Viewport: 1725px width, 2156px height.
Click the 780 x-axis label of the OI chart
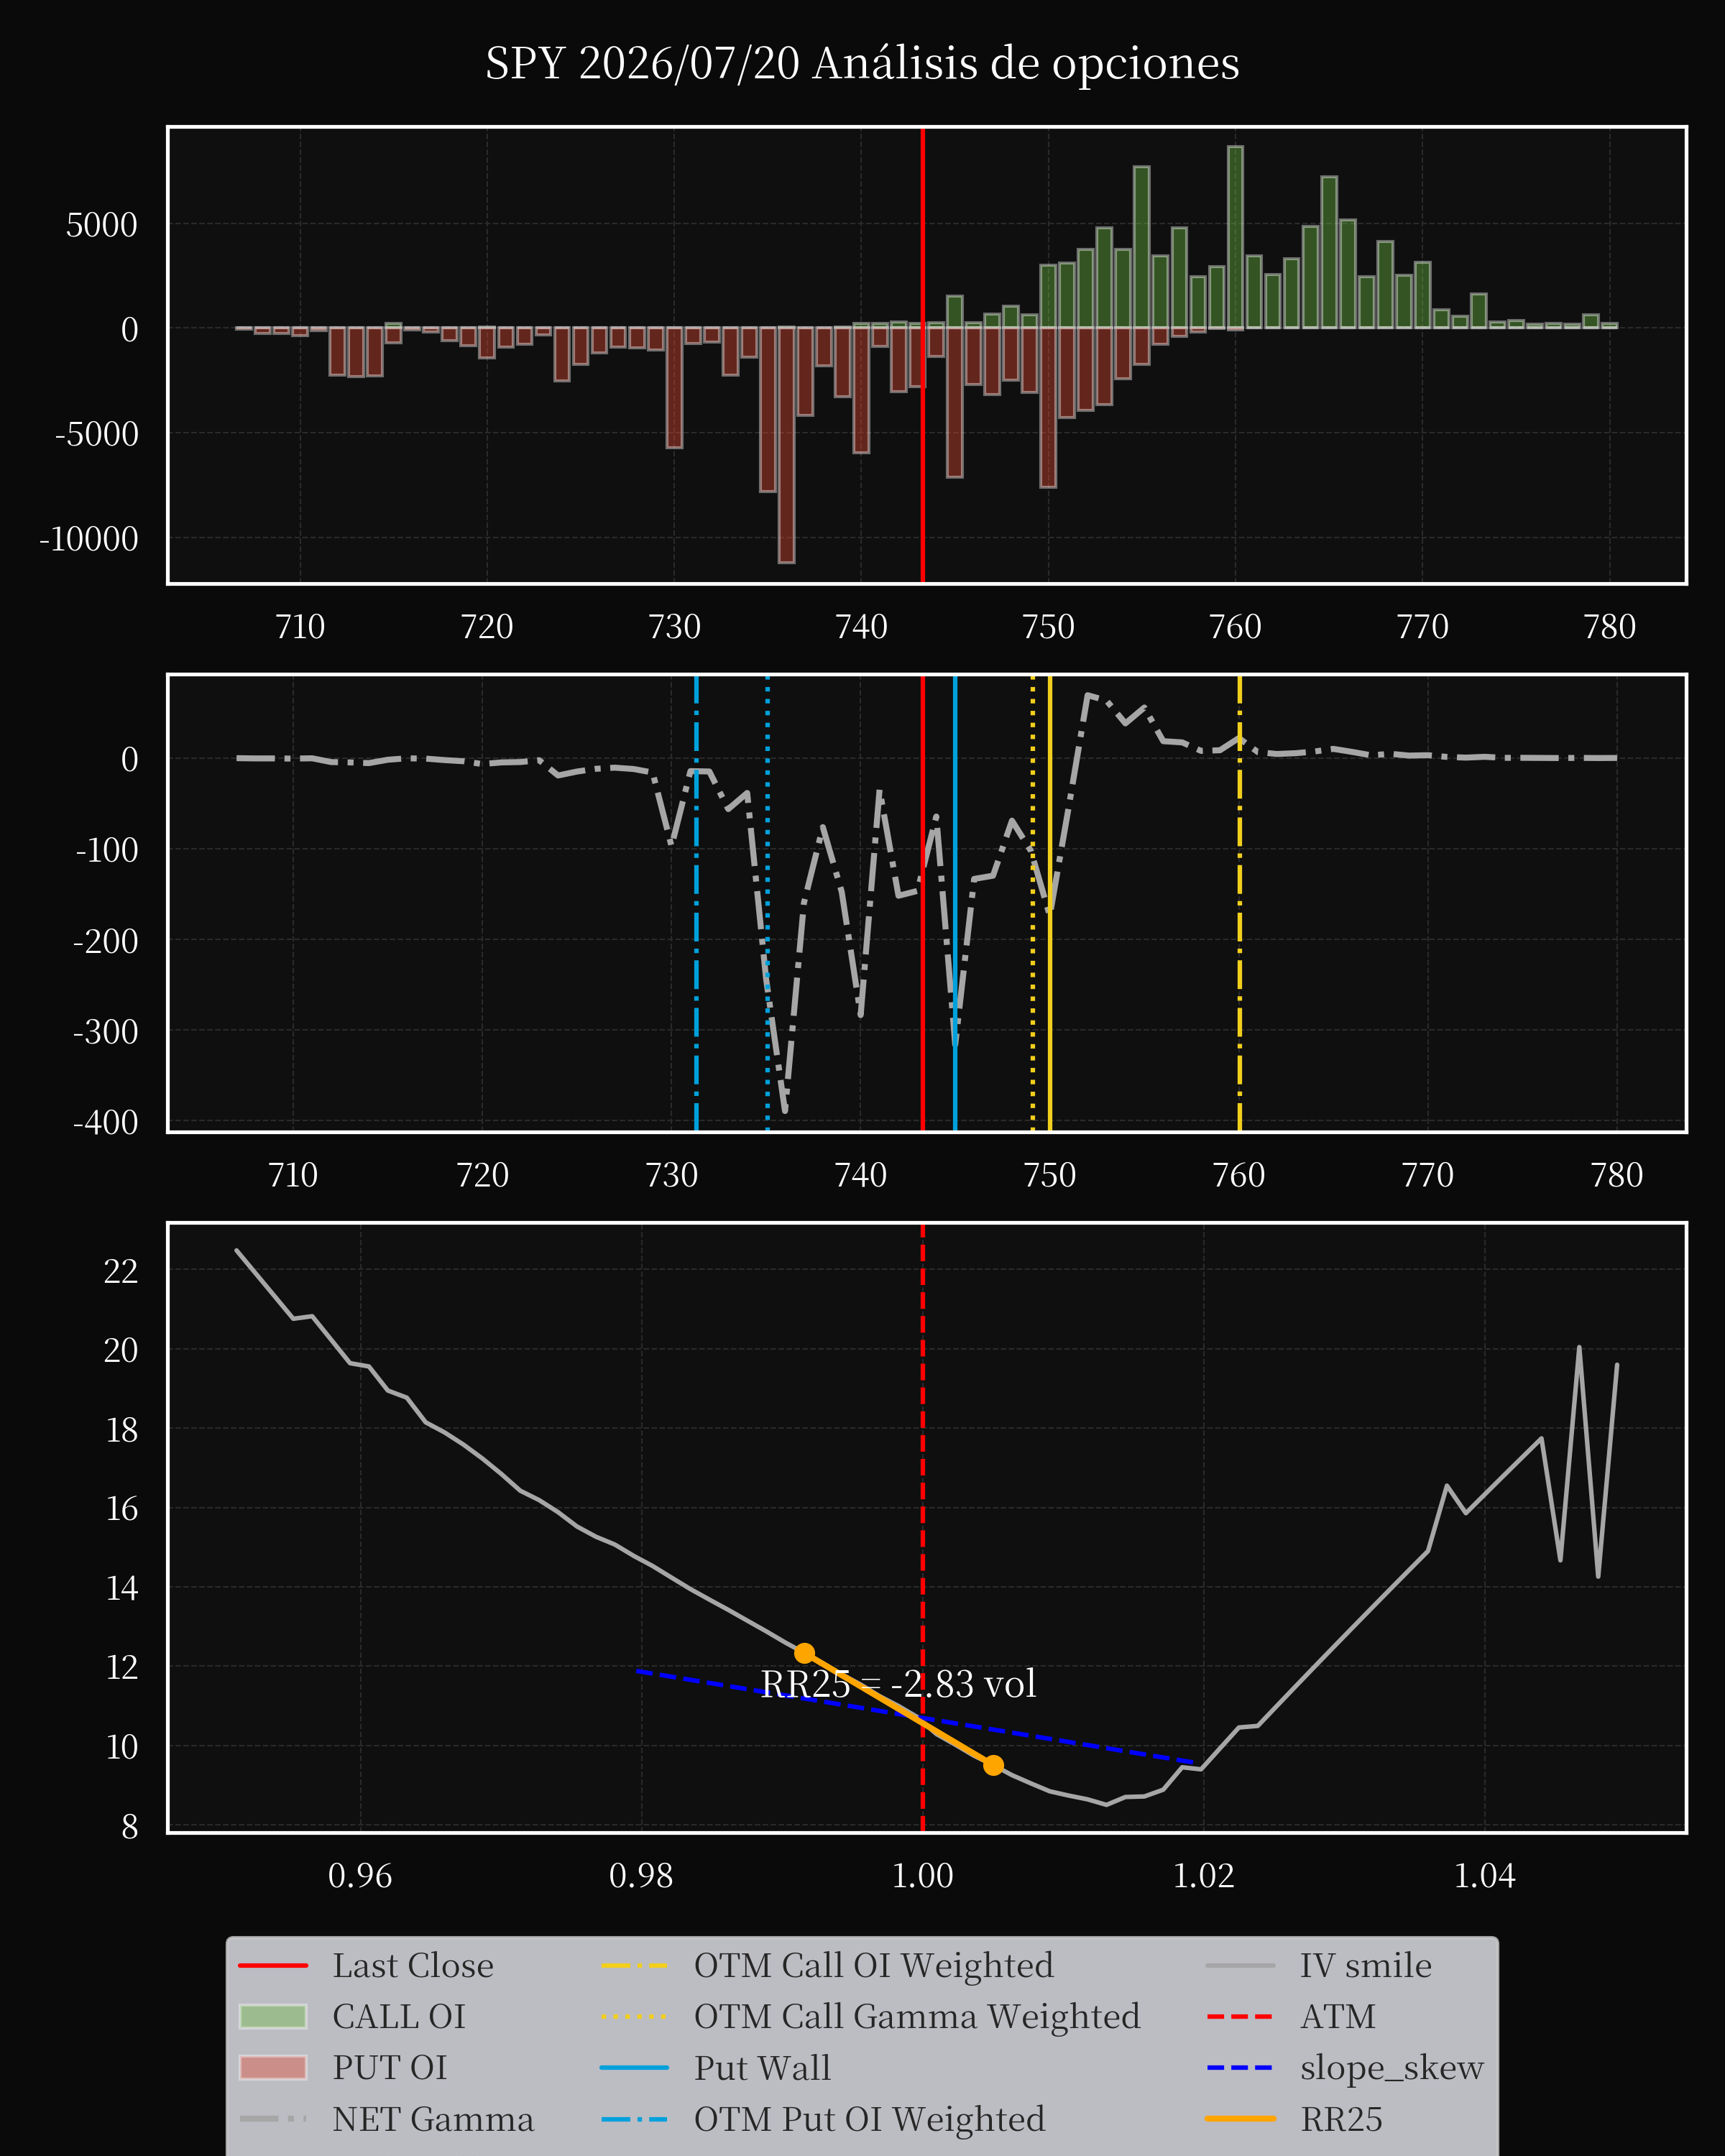click(x=1610, y=627)
